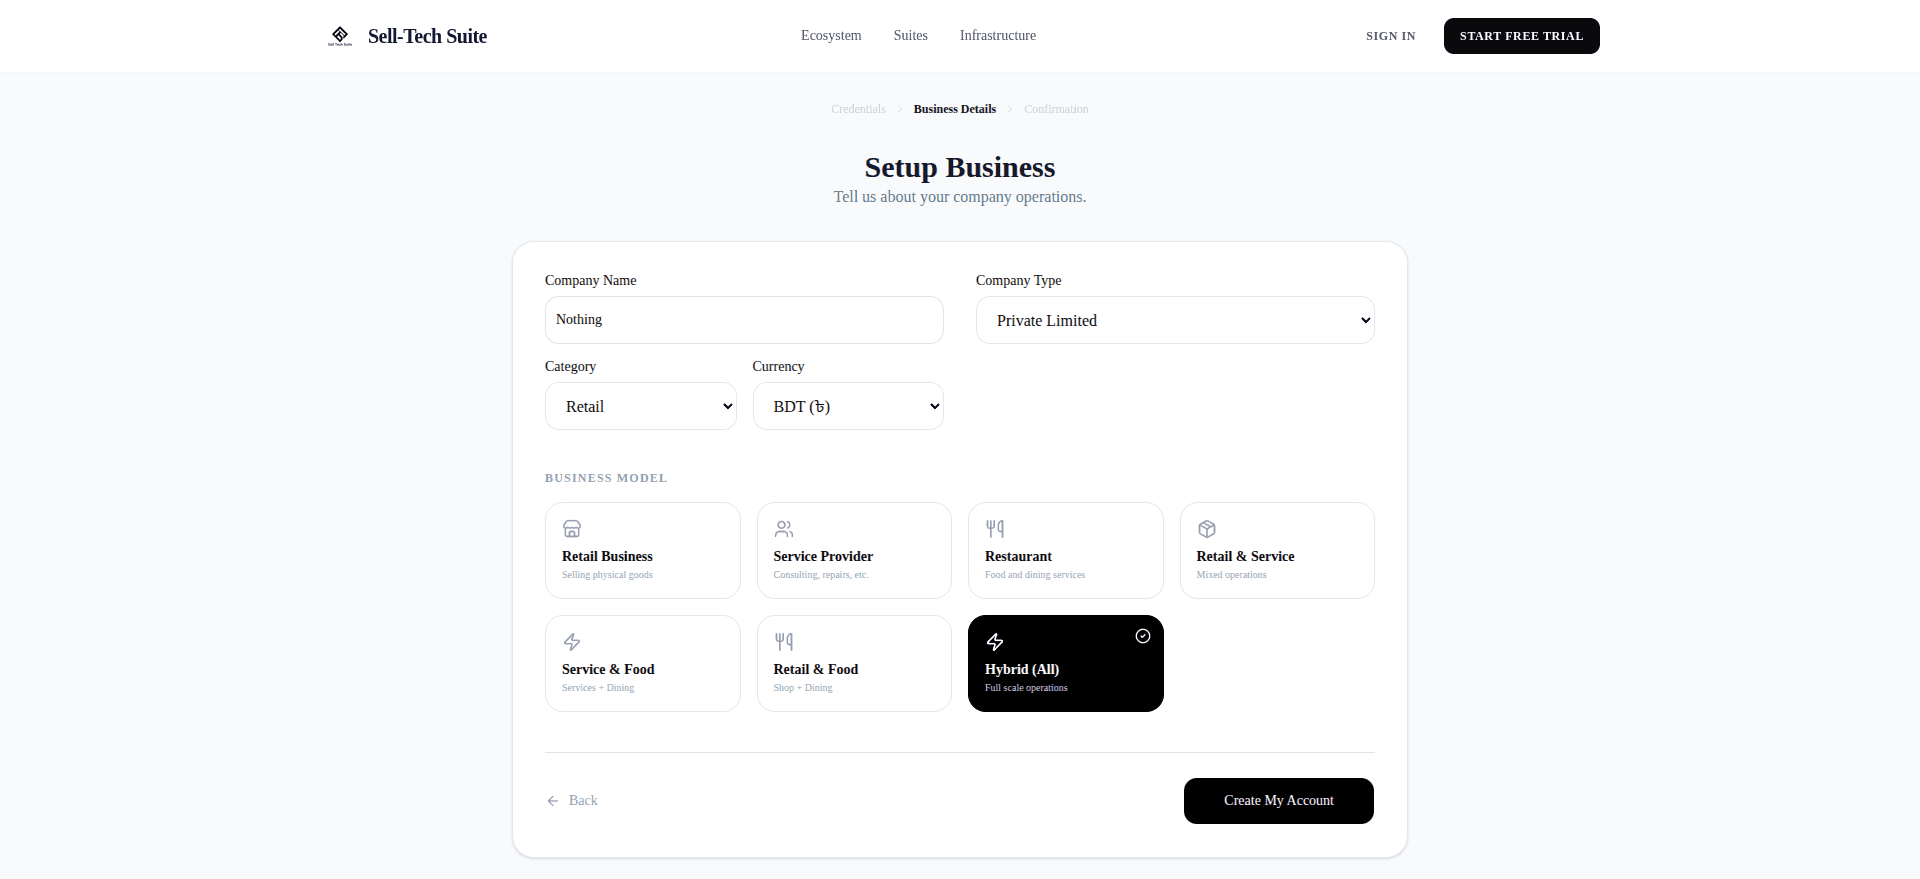
Task: Select the Retail & Service model
Action: (1277, 550)
